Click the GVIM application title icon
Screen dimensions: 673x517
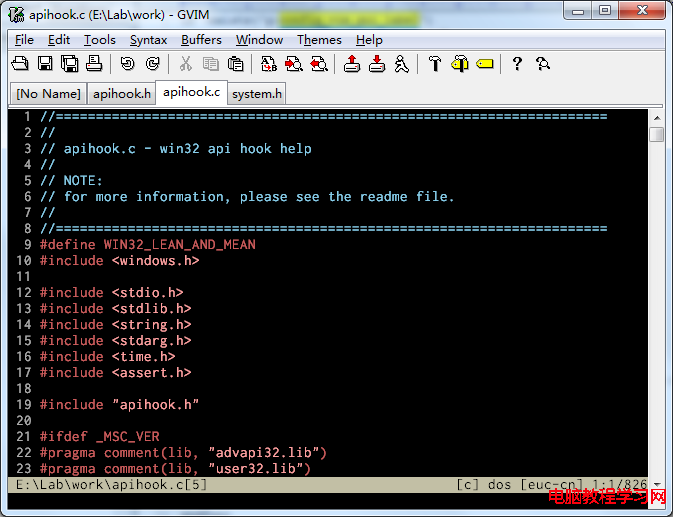tap(17, 15)
